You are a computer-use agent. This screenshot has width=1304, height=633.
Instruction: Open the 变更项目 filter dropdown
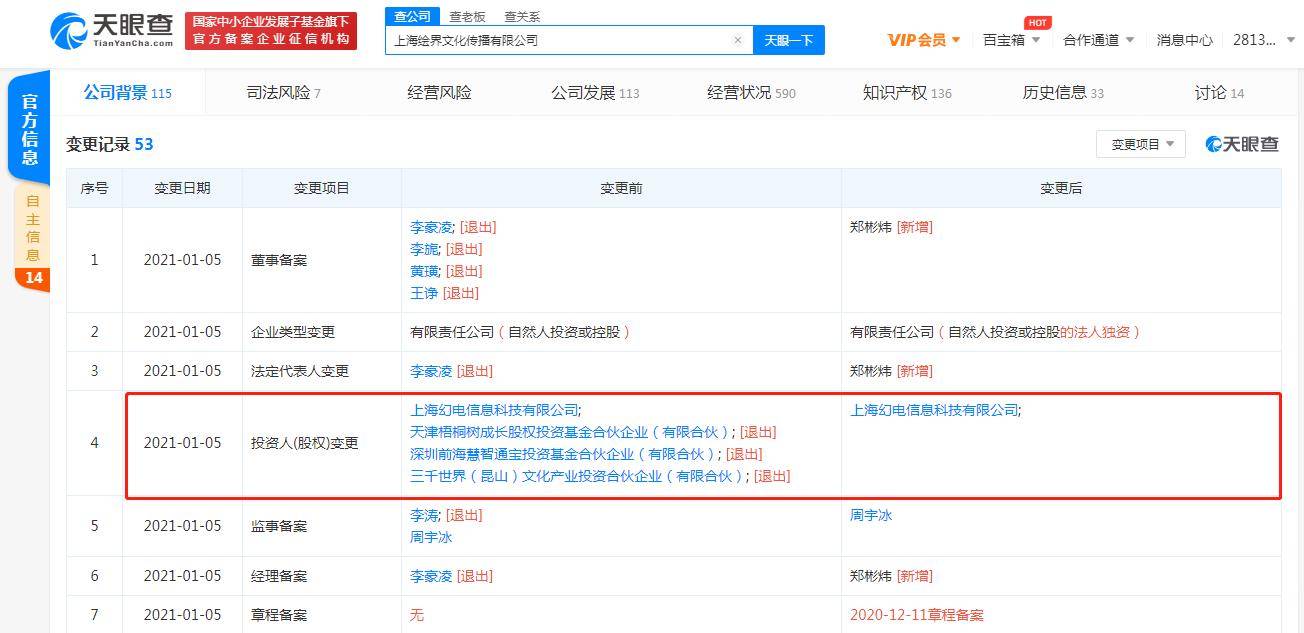[1141, 144]
